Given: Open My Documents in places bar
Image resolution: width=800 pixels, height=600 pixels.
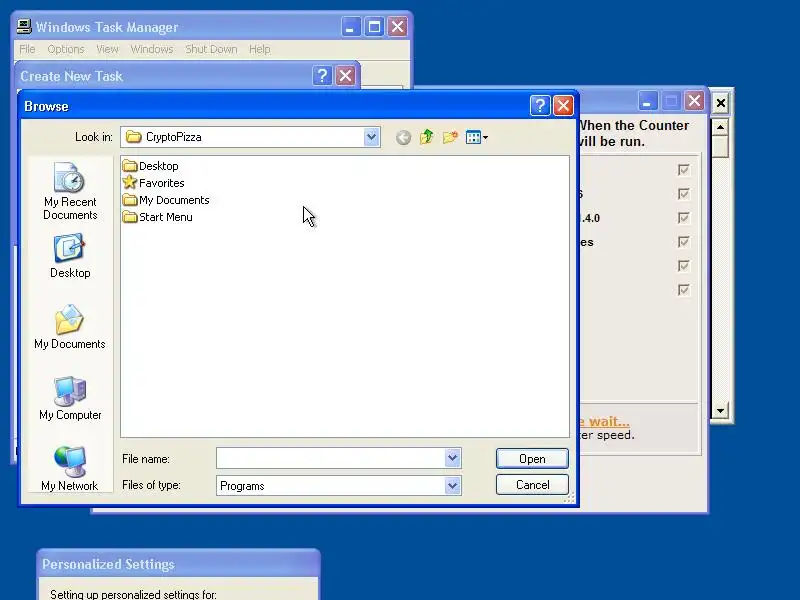Looking at the screenshot, I should pos(70,327).
